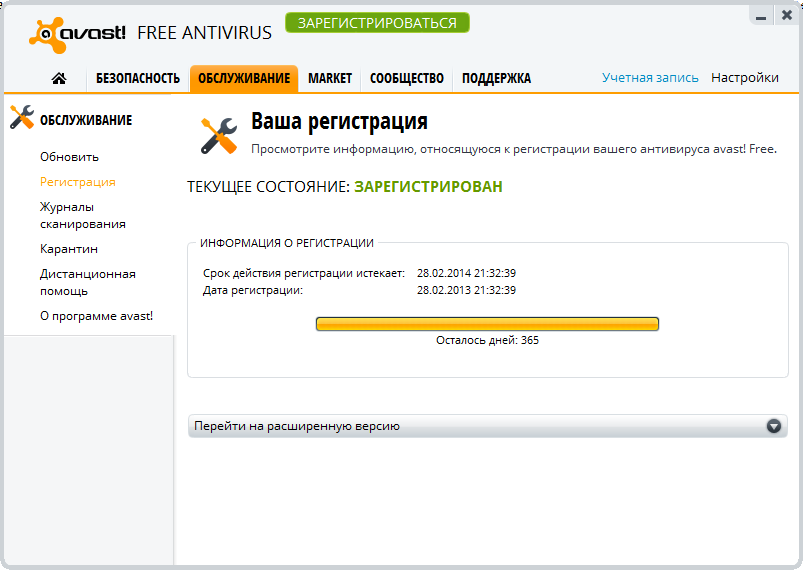Open Журналы сканирования in sidebar
Image resolution: width=803 pixels, height=570 pixels.
click(x=82, y=216)
